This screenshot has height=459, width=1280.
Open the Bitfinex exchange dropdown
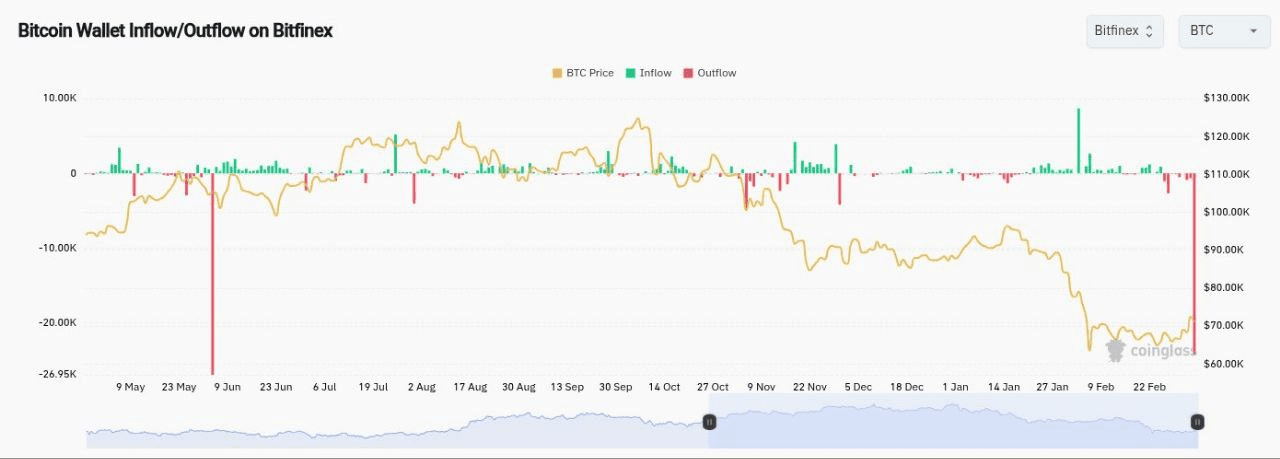click(1124, 31)
